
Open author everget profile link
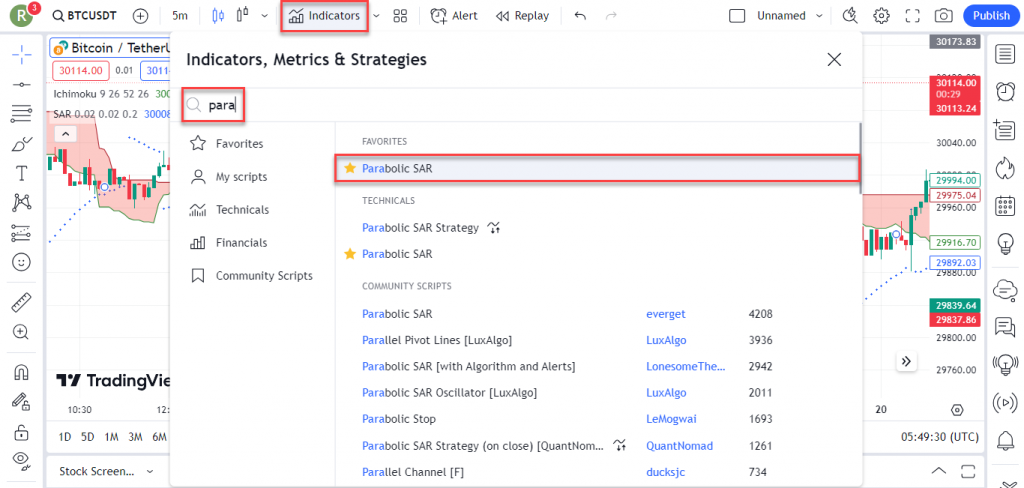665,314
